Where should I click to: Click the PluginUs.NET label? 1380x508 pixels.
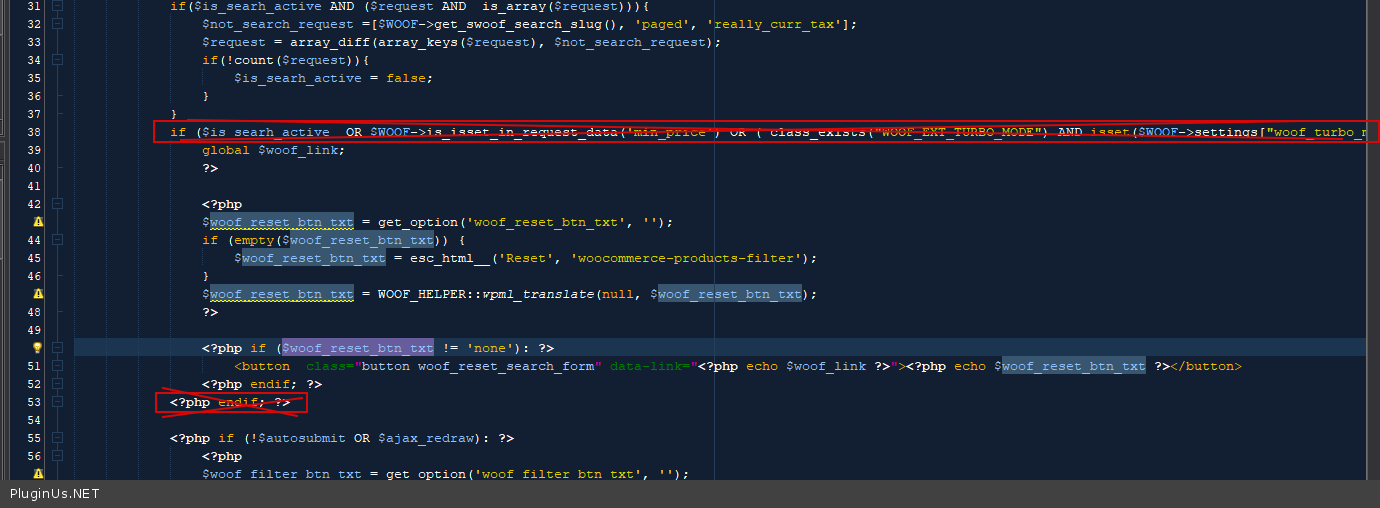click(54, 494)
